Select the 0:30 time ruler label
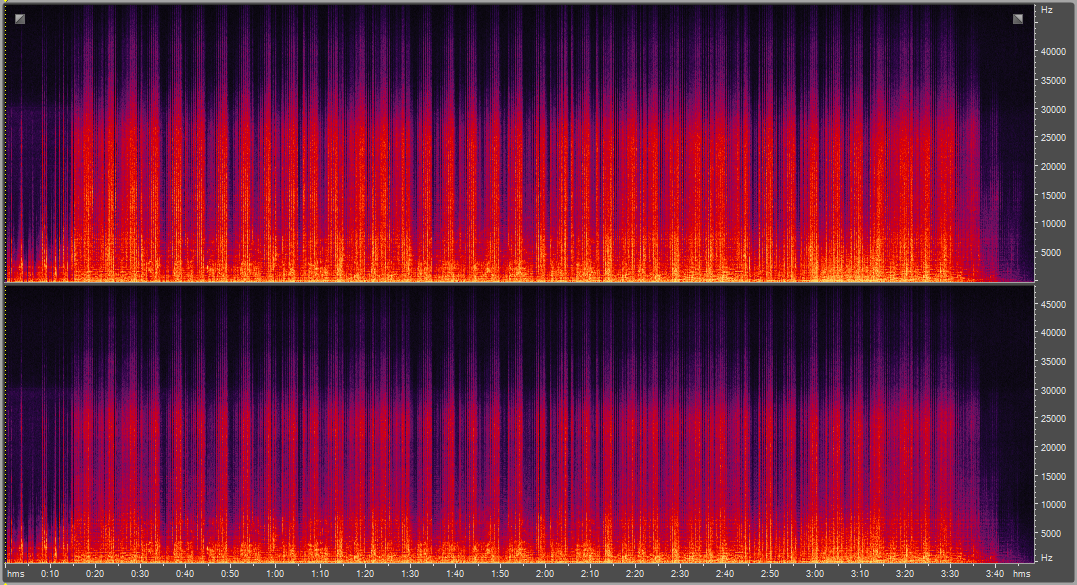The width and height of the screenshot is (1077, 585). coord(140,574)
